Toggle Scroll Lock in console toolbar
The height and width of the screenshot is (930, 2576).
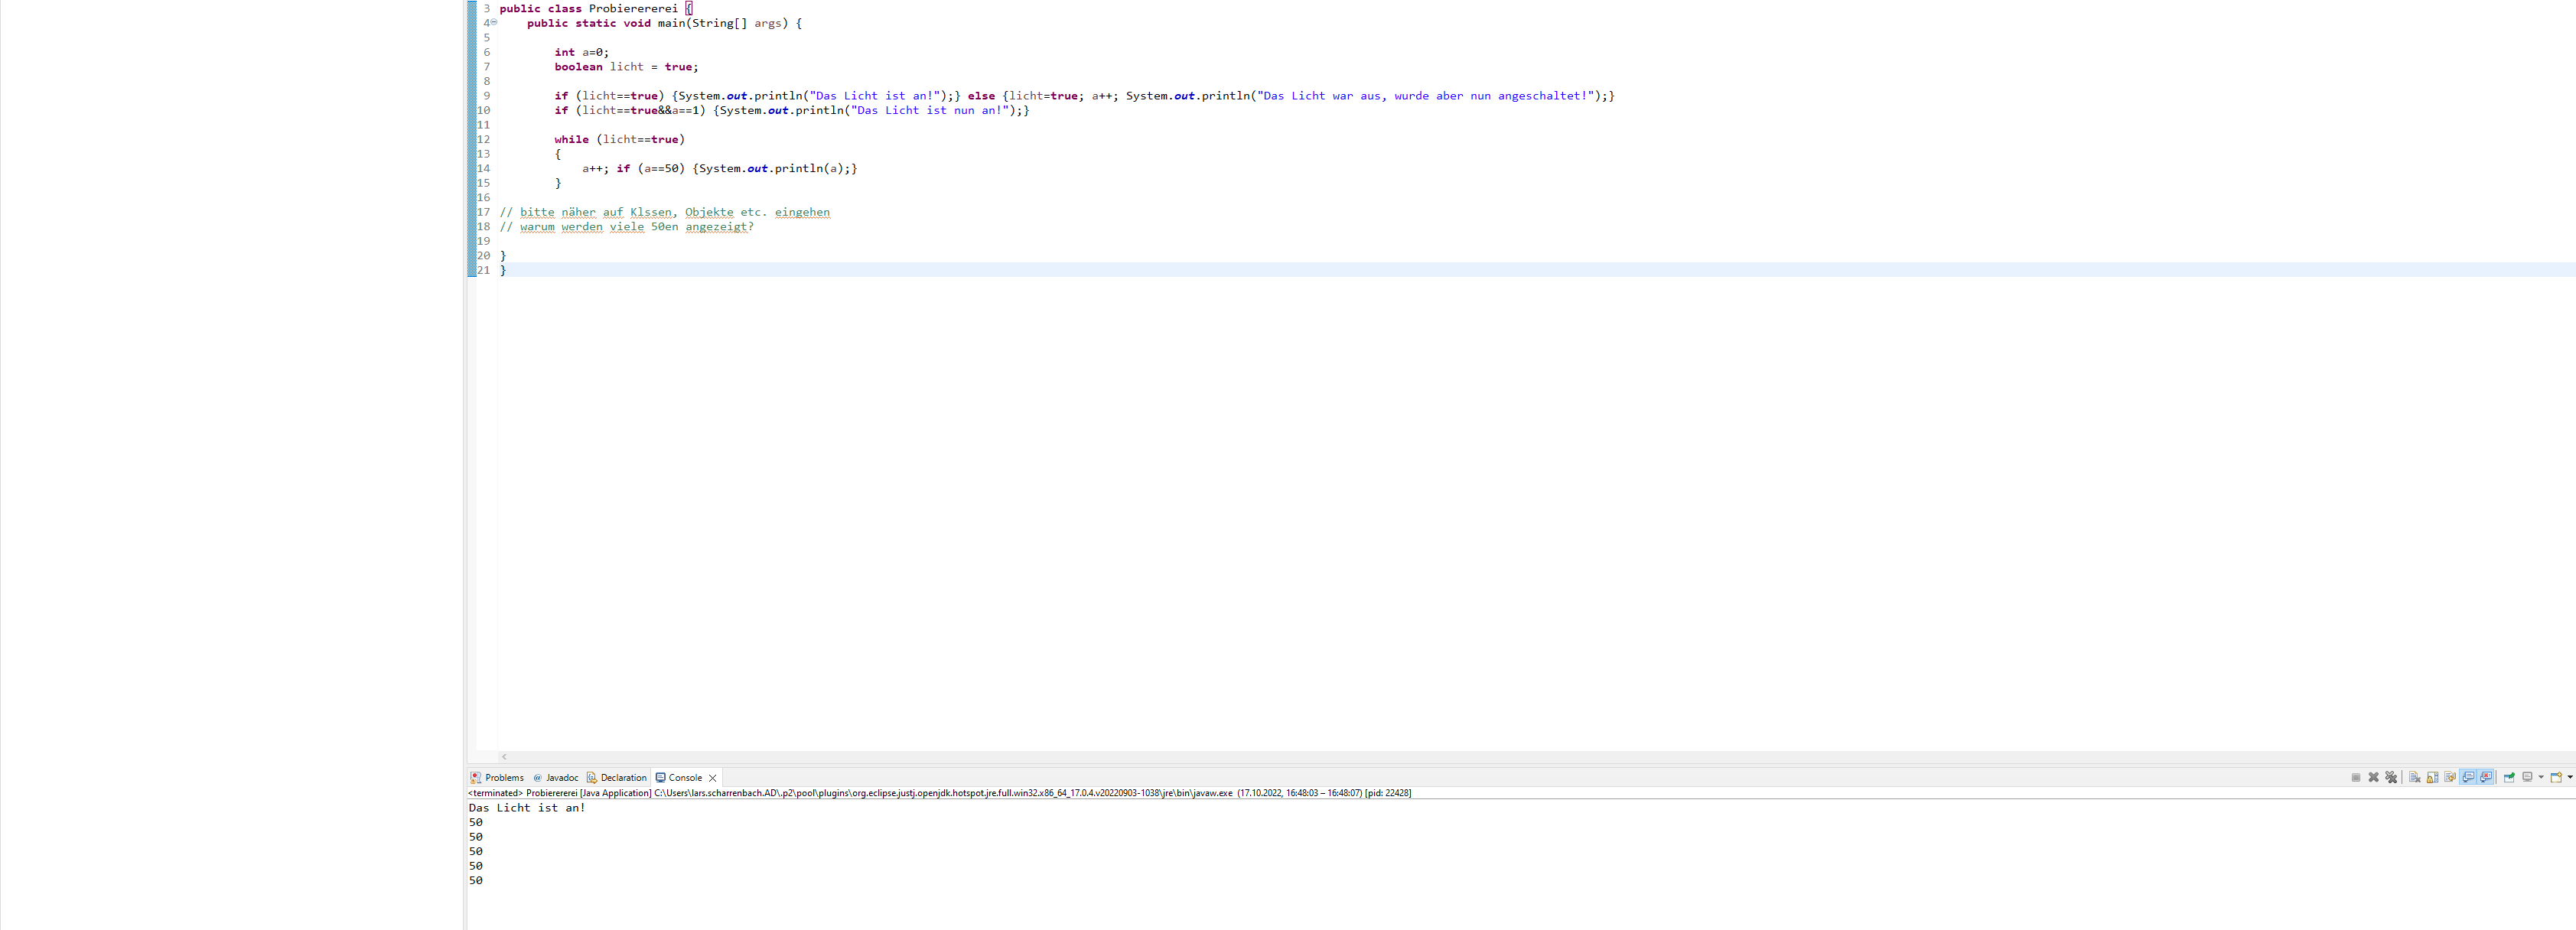click(x=2432, y=777)
